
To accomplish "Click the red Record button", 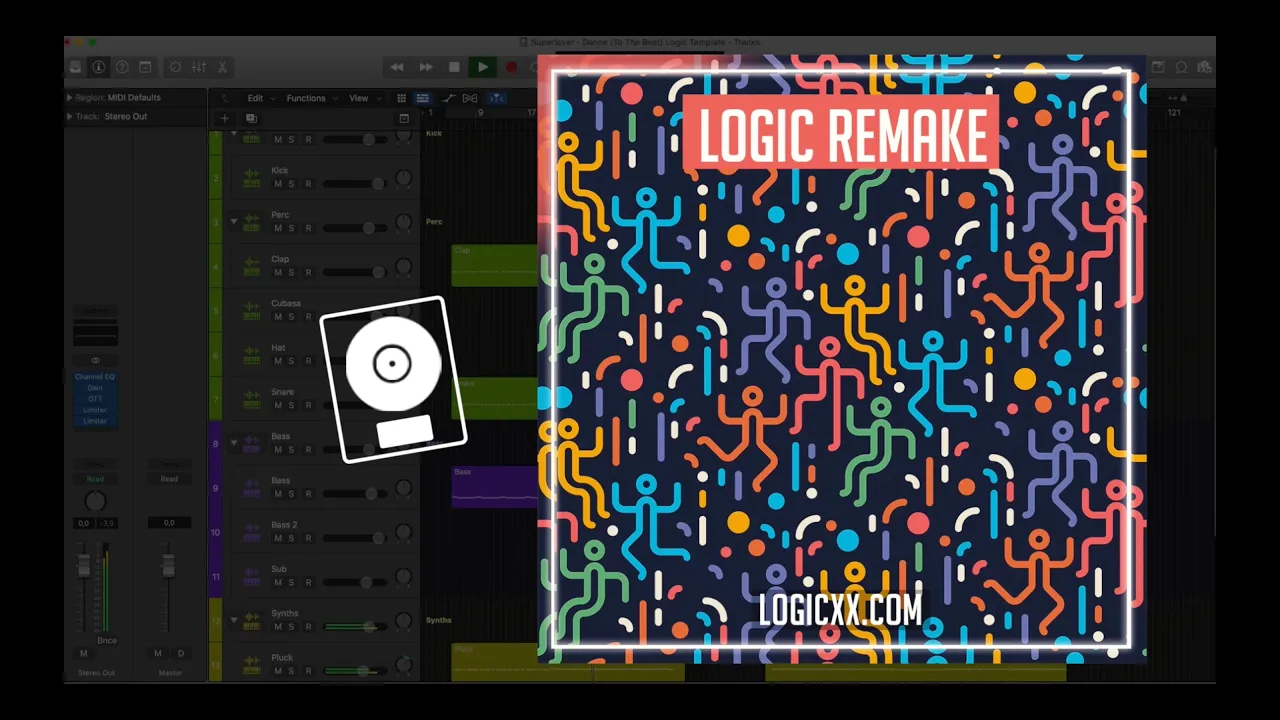I will click(511, 67).
